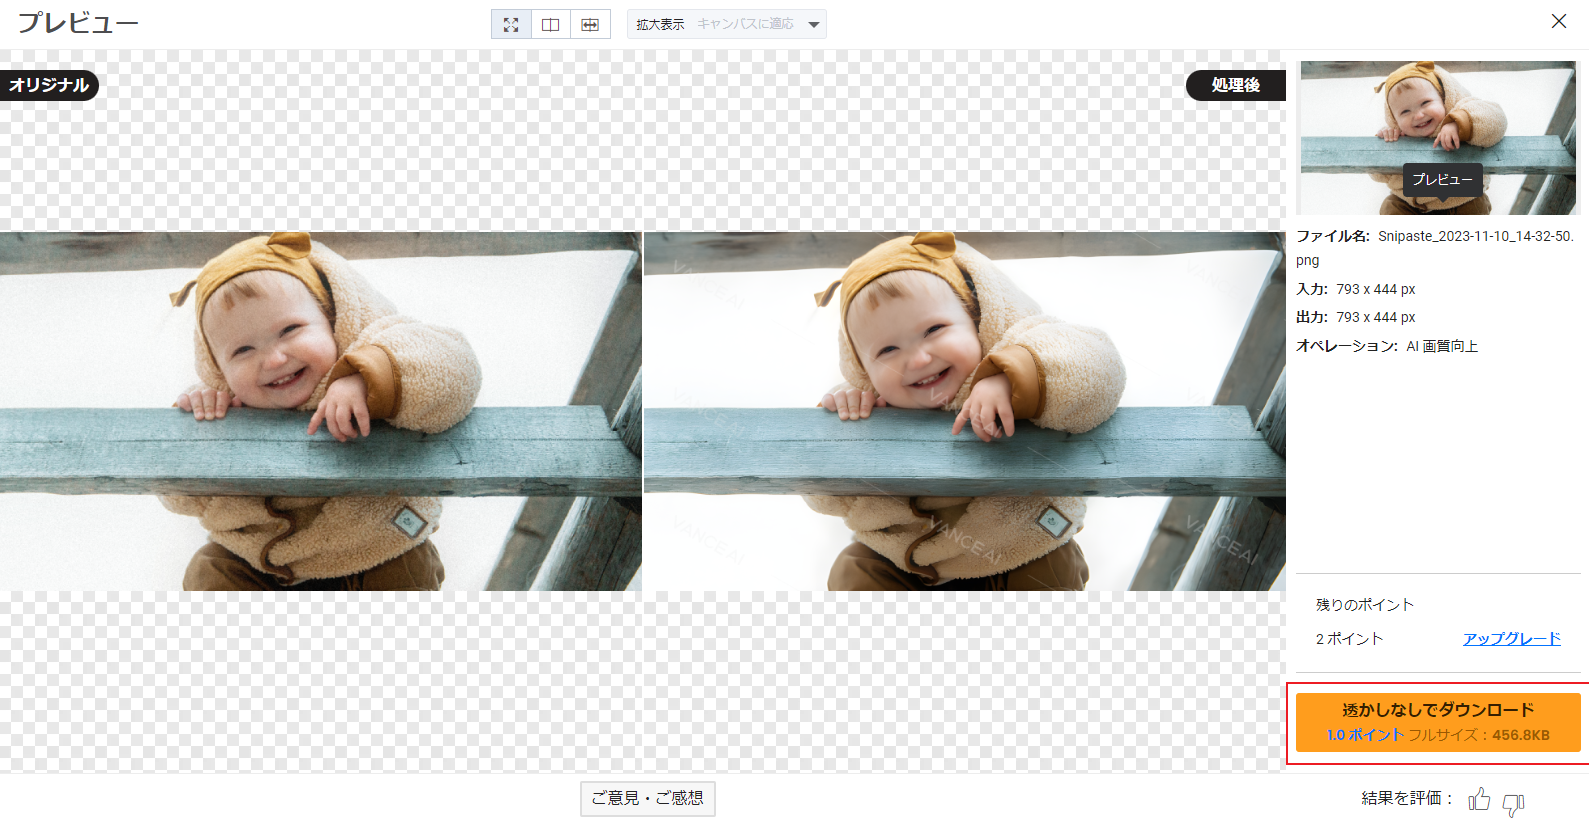This screenshot has width=1589, height=827.
Task: Click the 透かしなしでダウンロード button
Action: tap(1437, 722)
